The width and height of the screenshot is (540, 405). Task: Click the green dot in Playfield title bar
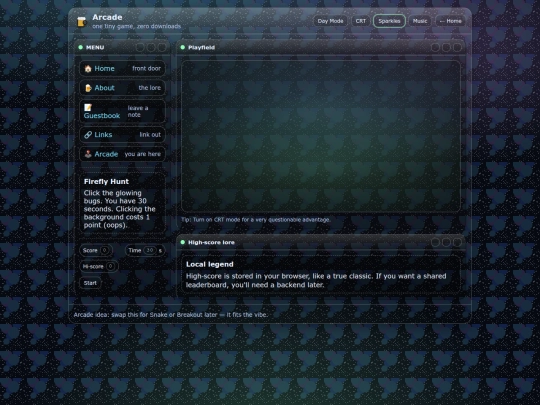pyautogui.click(x=183, y=47)
